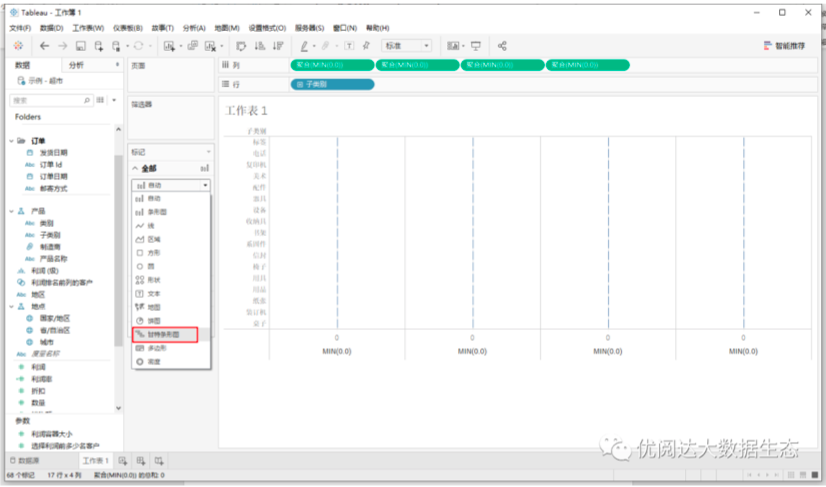The height and width of the screenshot is (487, 826).
Task: Open the standard fit dropdown in toolbar
Action: pos(407,46)
